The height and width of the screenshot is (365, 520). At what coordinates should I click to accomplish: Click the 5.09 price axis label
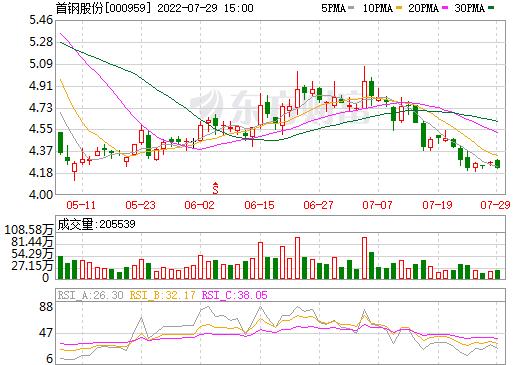click(41, 64)
